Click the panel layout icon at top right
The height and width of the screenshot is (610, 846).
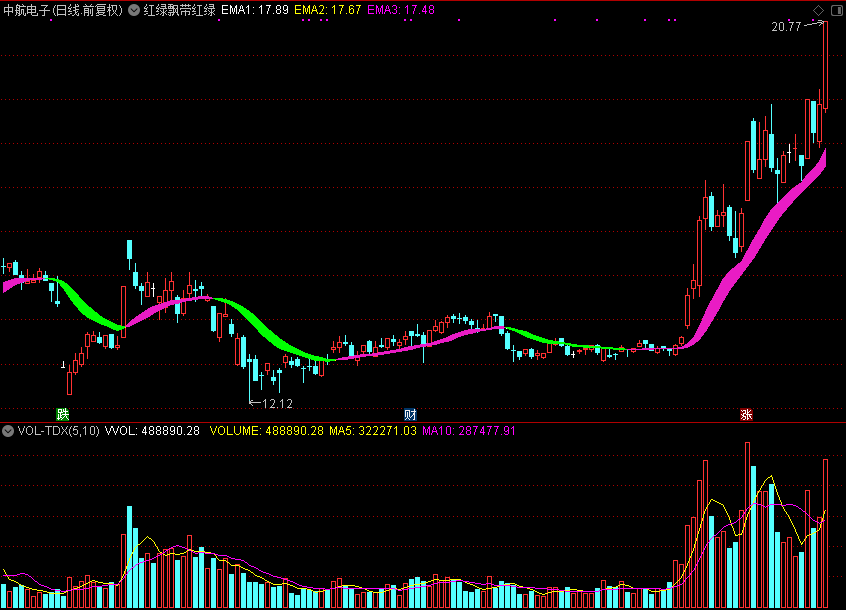pyautogui.click(x=837, y=10)
